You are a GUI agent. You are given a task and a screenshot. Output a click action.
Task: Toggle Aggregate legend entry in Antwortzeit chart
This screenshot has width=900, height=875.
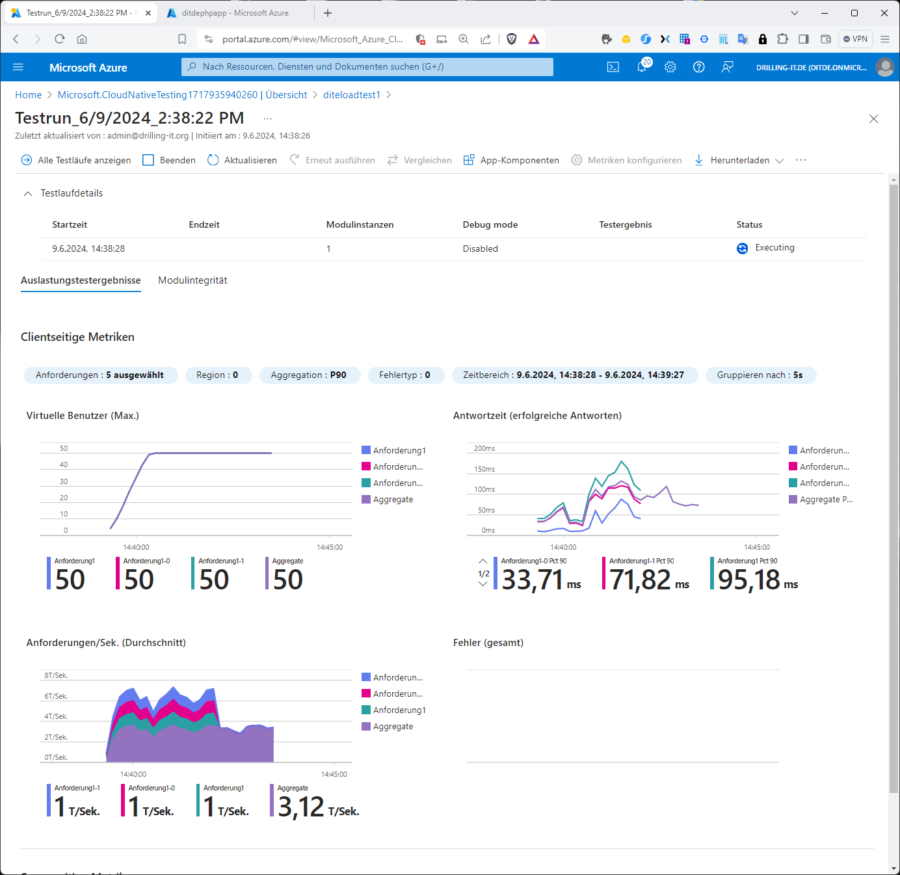824,498
